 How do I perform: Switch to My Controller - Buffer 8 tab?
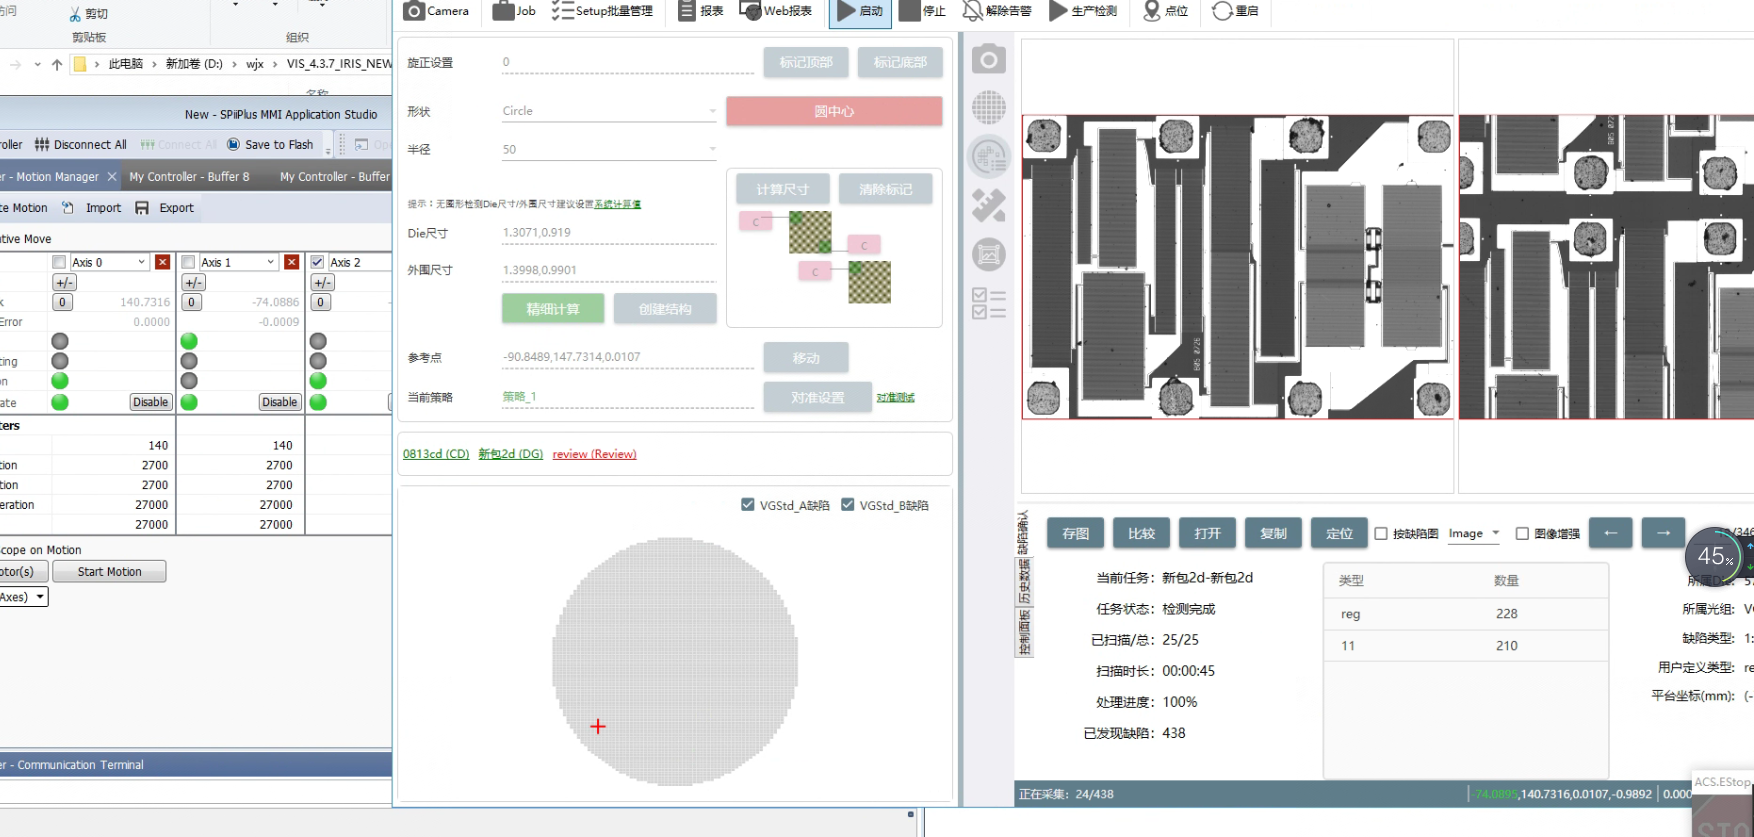(189, 177)
